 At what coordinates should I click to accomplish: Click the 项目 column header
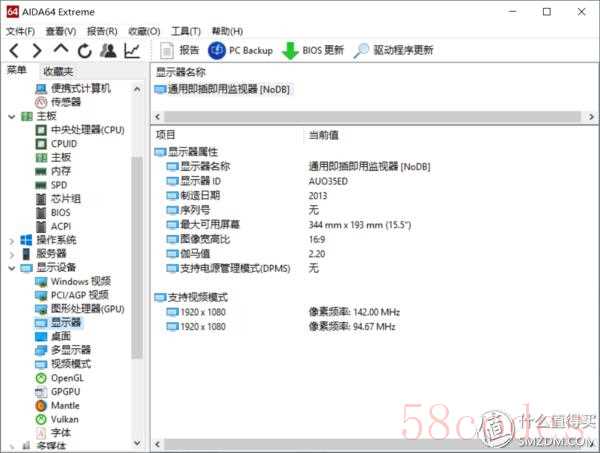[166, 135]
